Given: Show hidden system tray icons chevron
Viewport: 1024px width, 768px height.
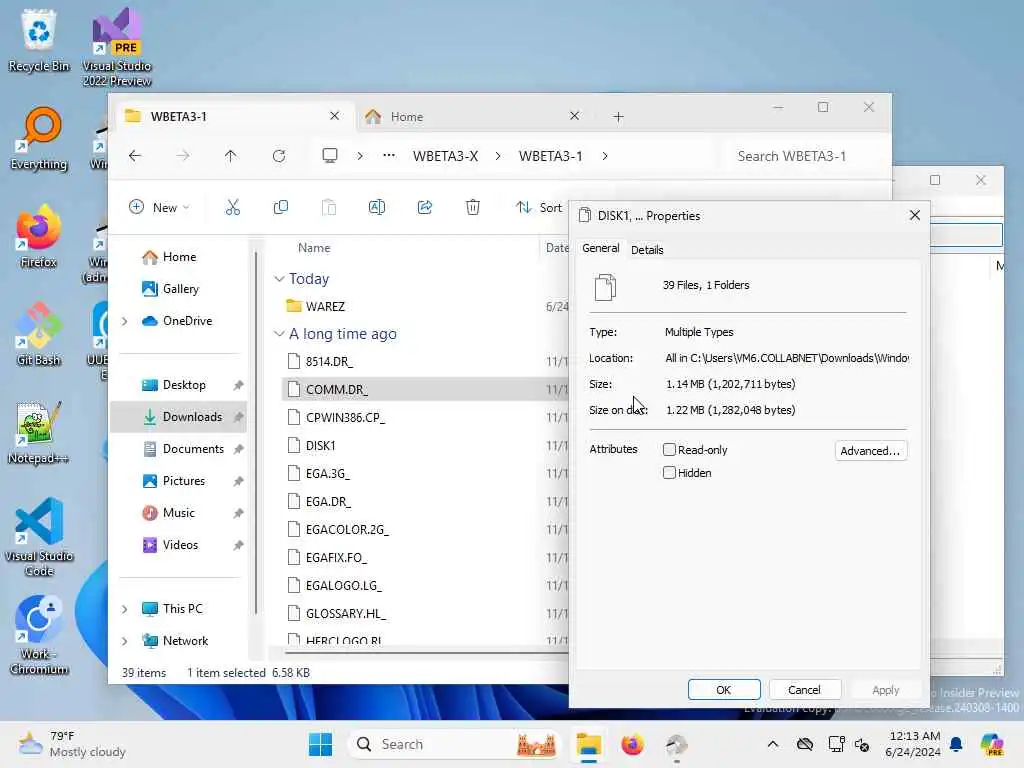Looking at the screenshot, I should [773, 744].
